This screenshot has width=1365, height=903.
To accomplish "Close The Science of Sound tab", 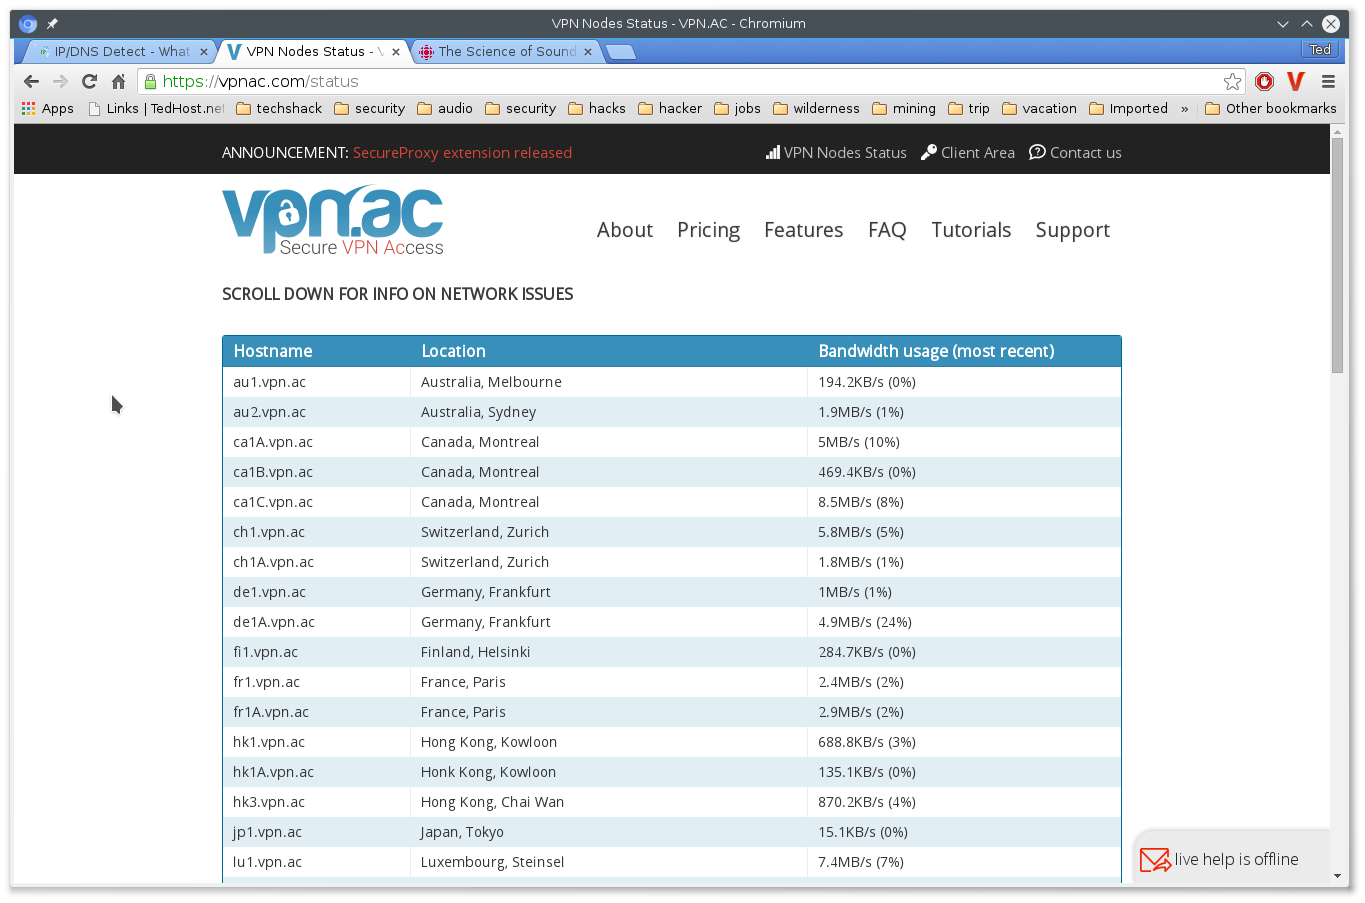I will tap(588, 51).
